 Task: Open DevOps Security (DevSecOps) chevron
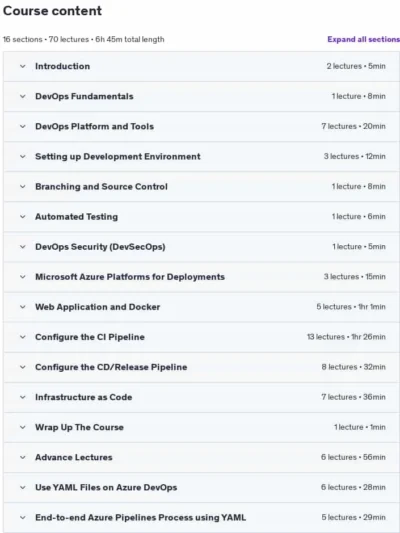[23, 247]
